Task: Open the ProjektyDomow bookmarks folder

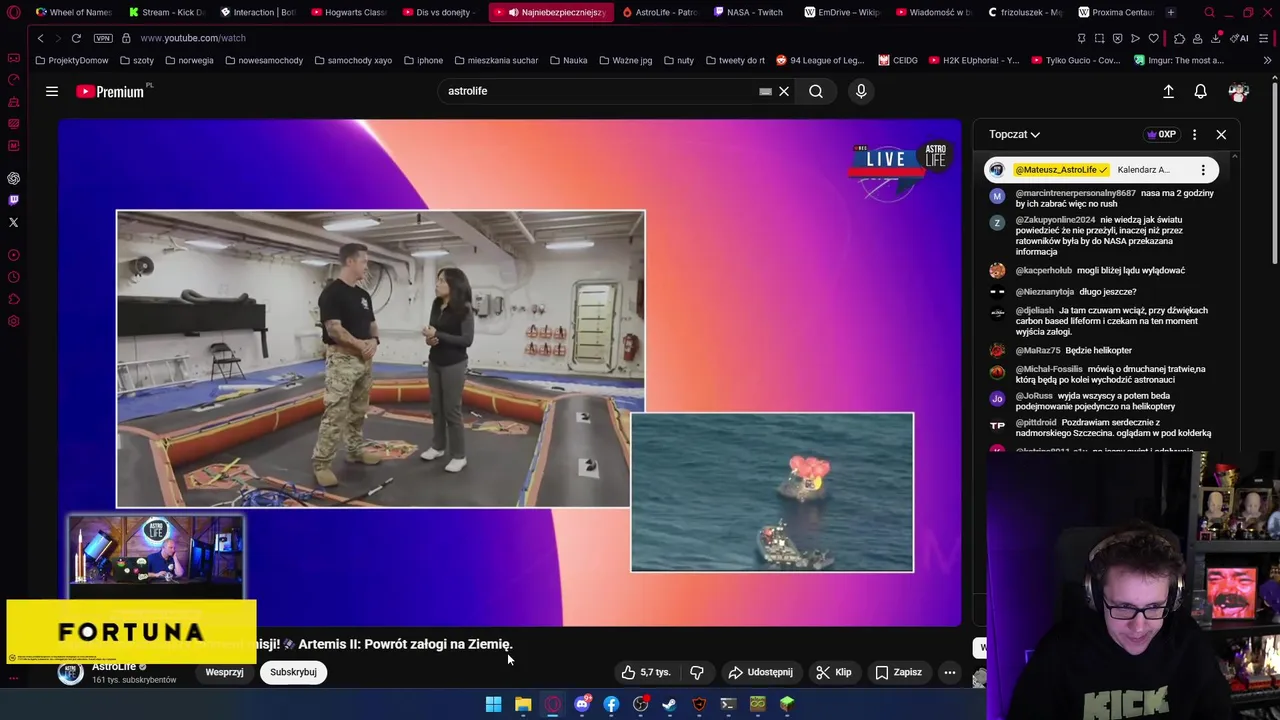Action: pos(71,60)
